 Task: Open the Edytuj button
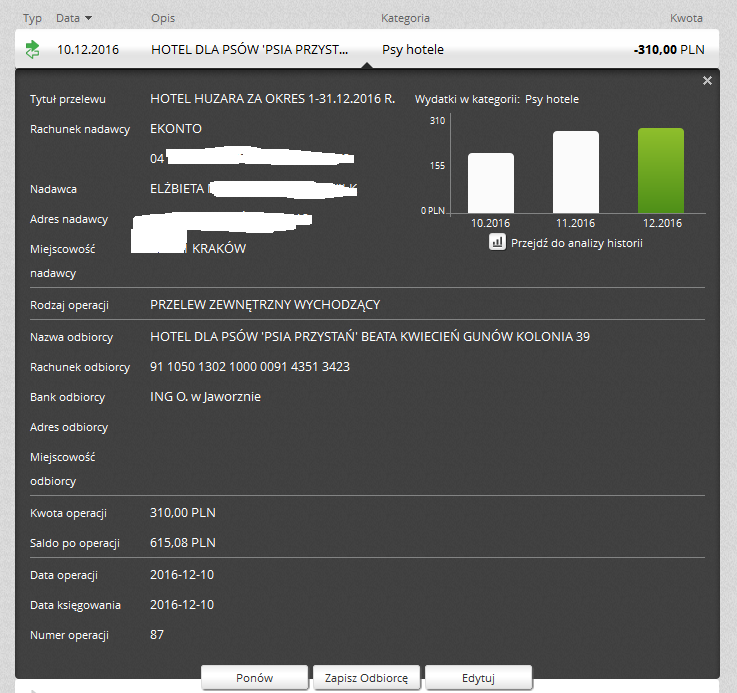478,677
